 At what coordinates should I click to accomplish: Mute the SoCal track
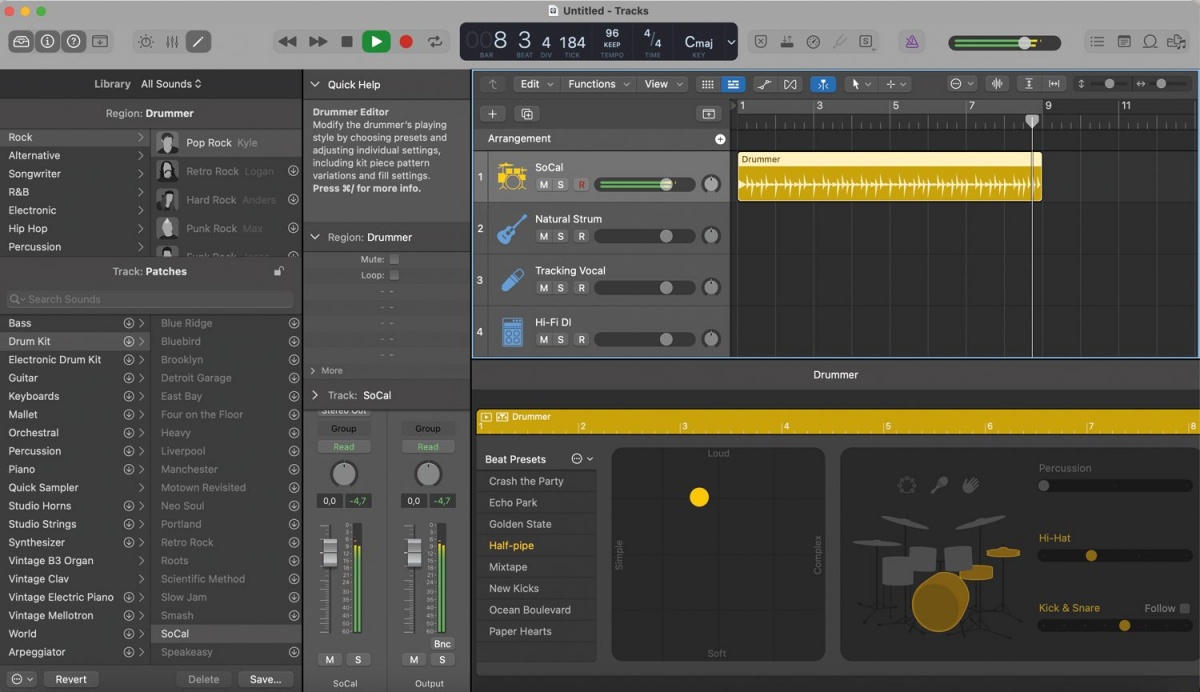click(543, 185)
